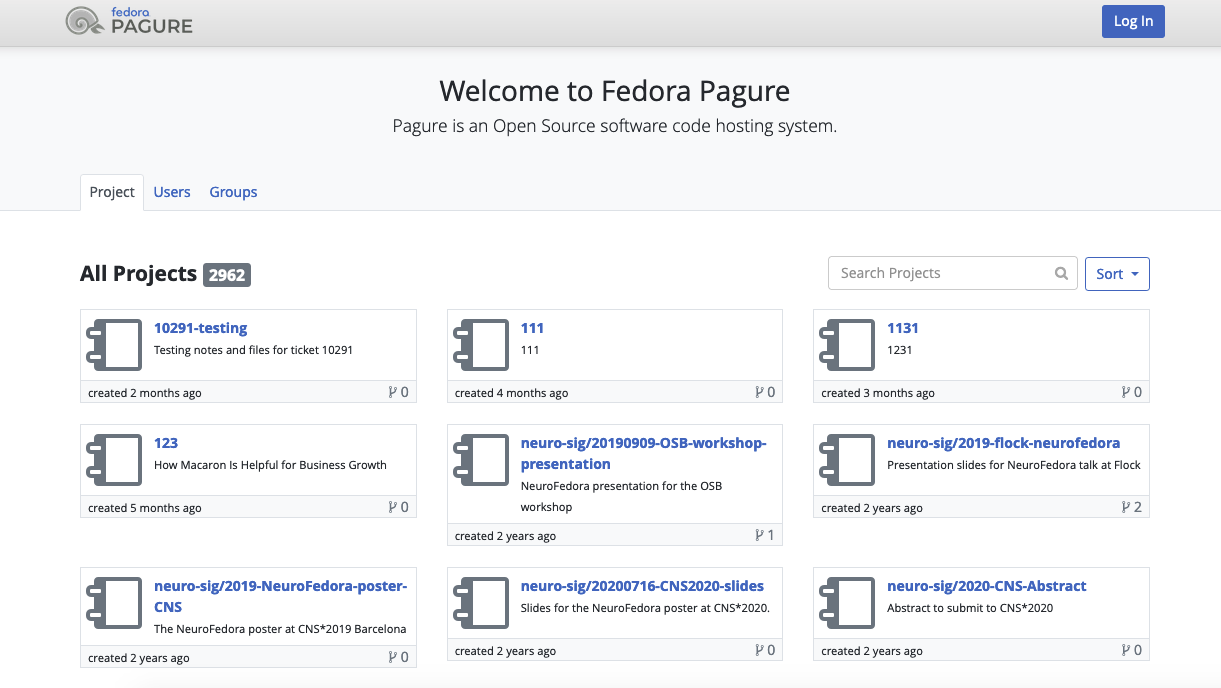Viewport: 1221px width, 688px height.
Task: Open the 10291-testing project link
Action: (200, 328)
